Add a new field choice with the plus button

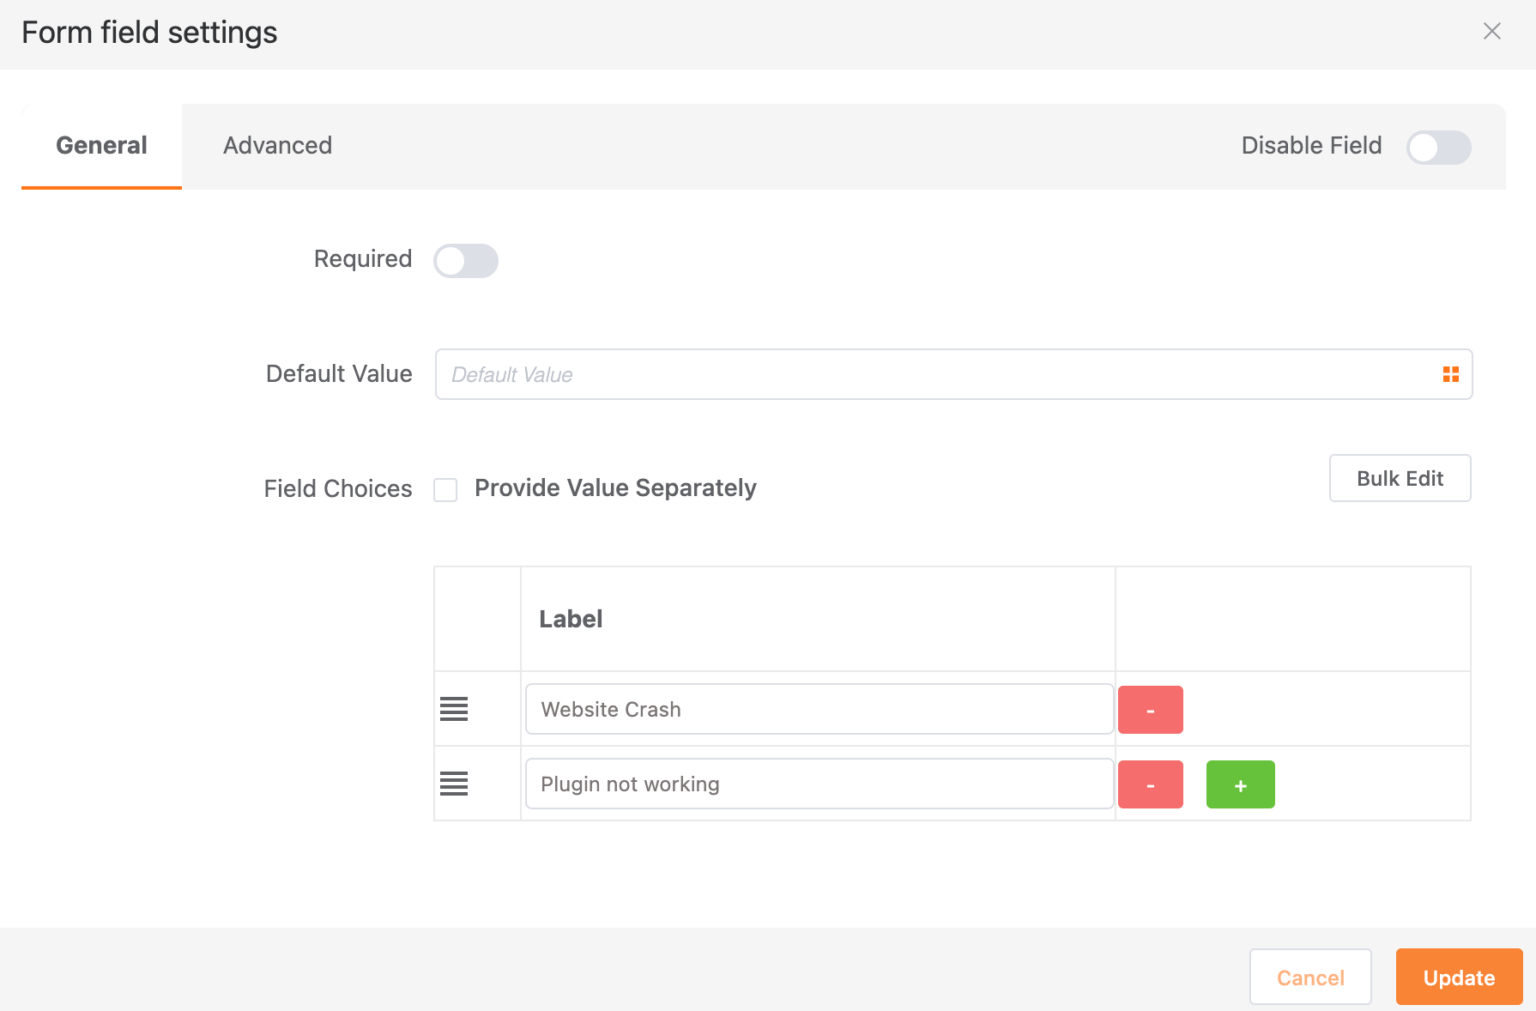[1240, 784]
